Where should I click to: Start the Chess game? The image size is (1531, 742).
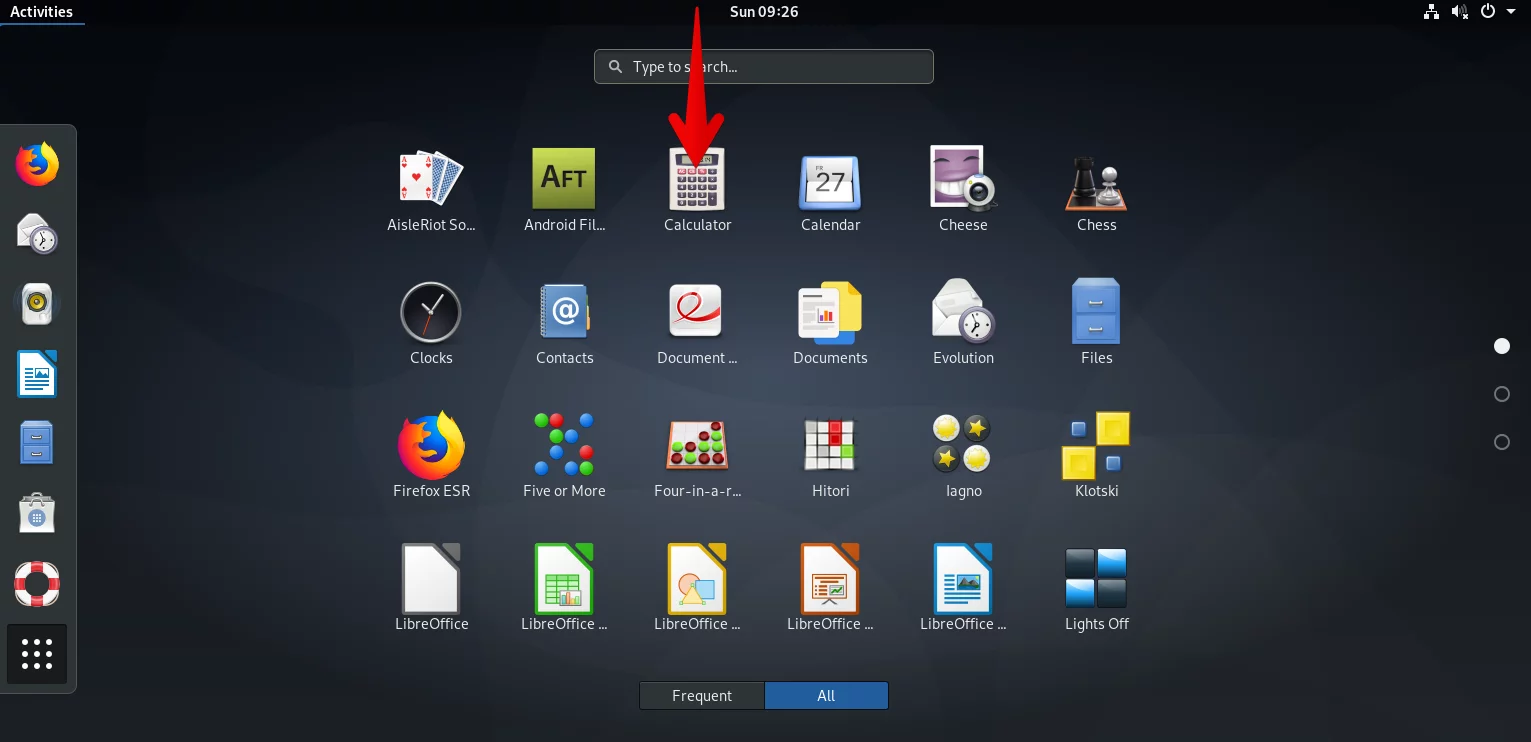(1096, 183)
